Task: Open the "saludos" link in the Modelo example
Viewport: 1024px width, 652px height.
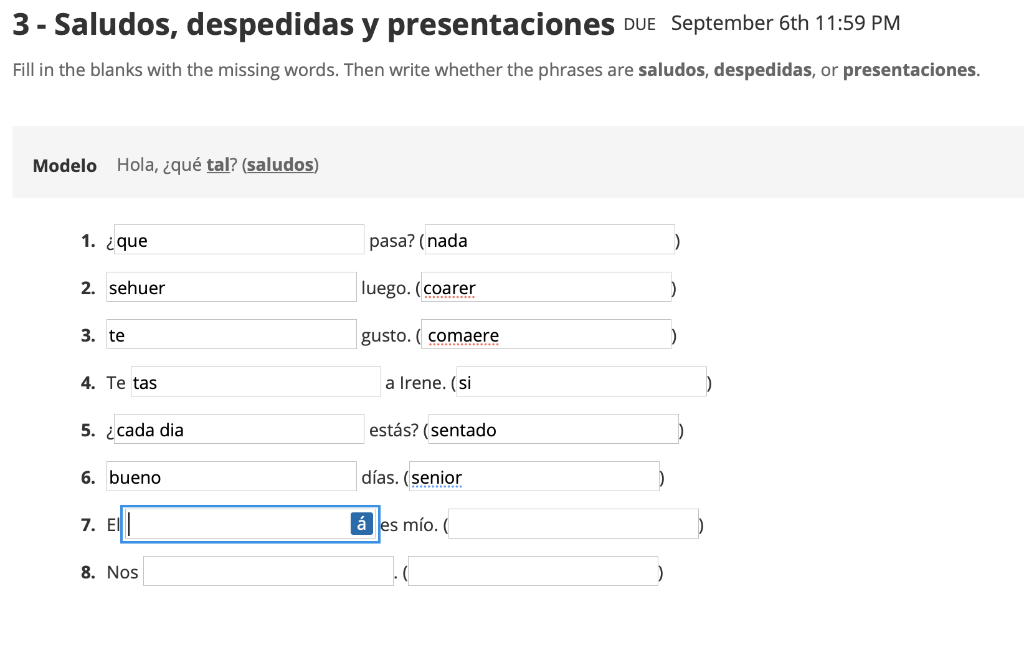Action: [280, 164]
